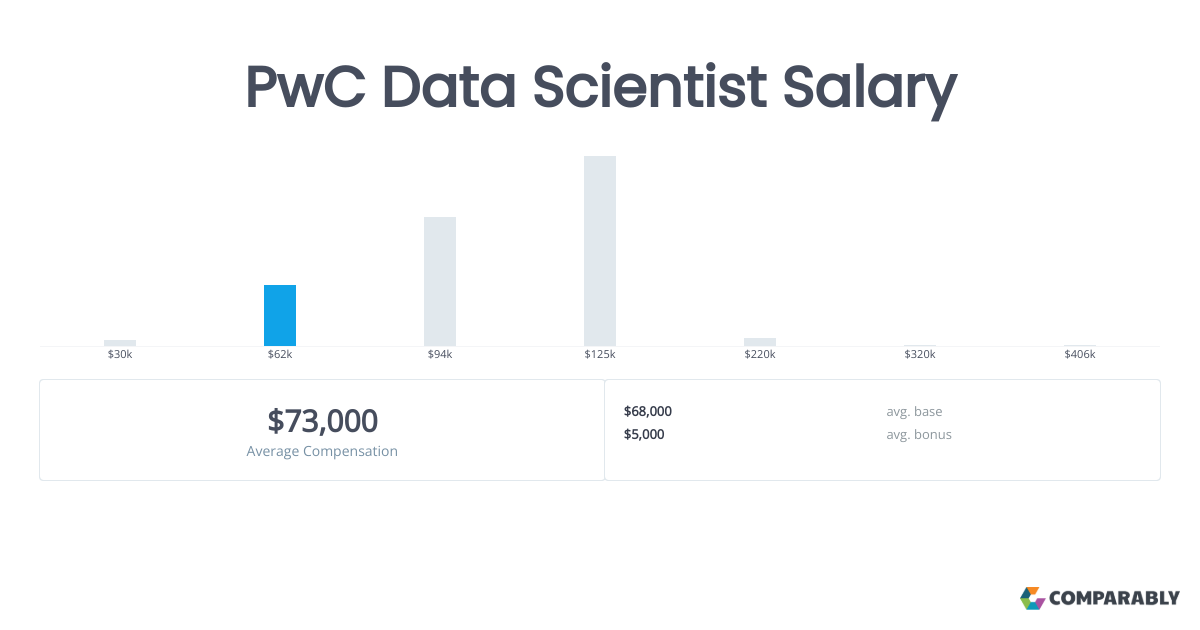This screenshot has height=630, width=1200.
Task: Click the $5,000 bonus amount
Action: 644,434
